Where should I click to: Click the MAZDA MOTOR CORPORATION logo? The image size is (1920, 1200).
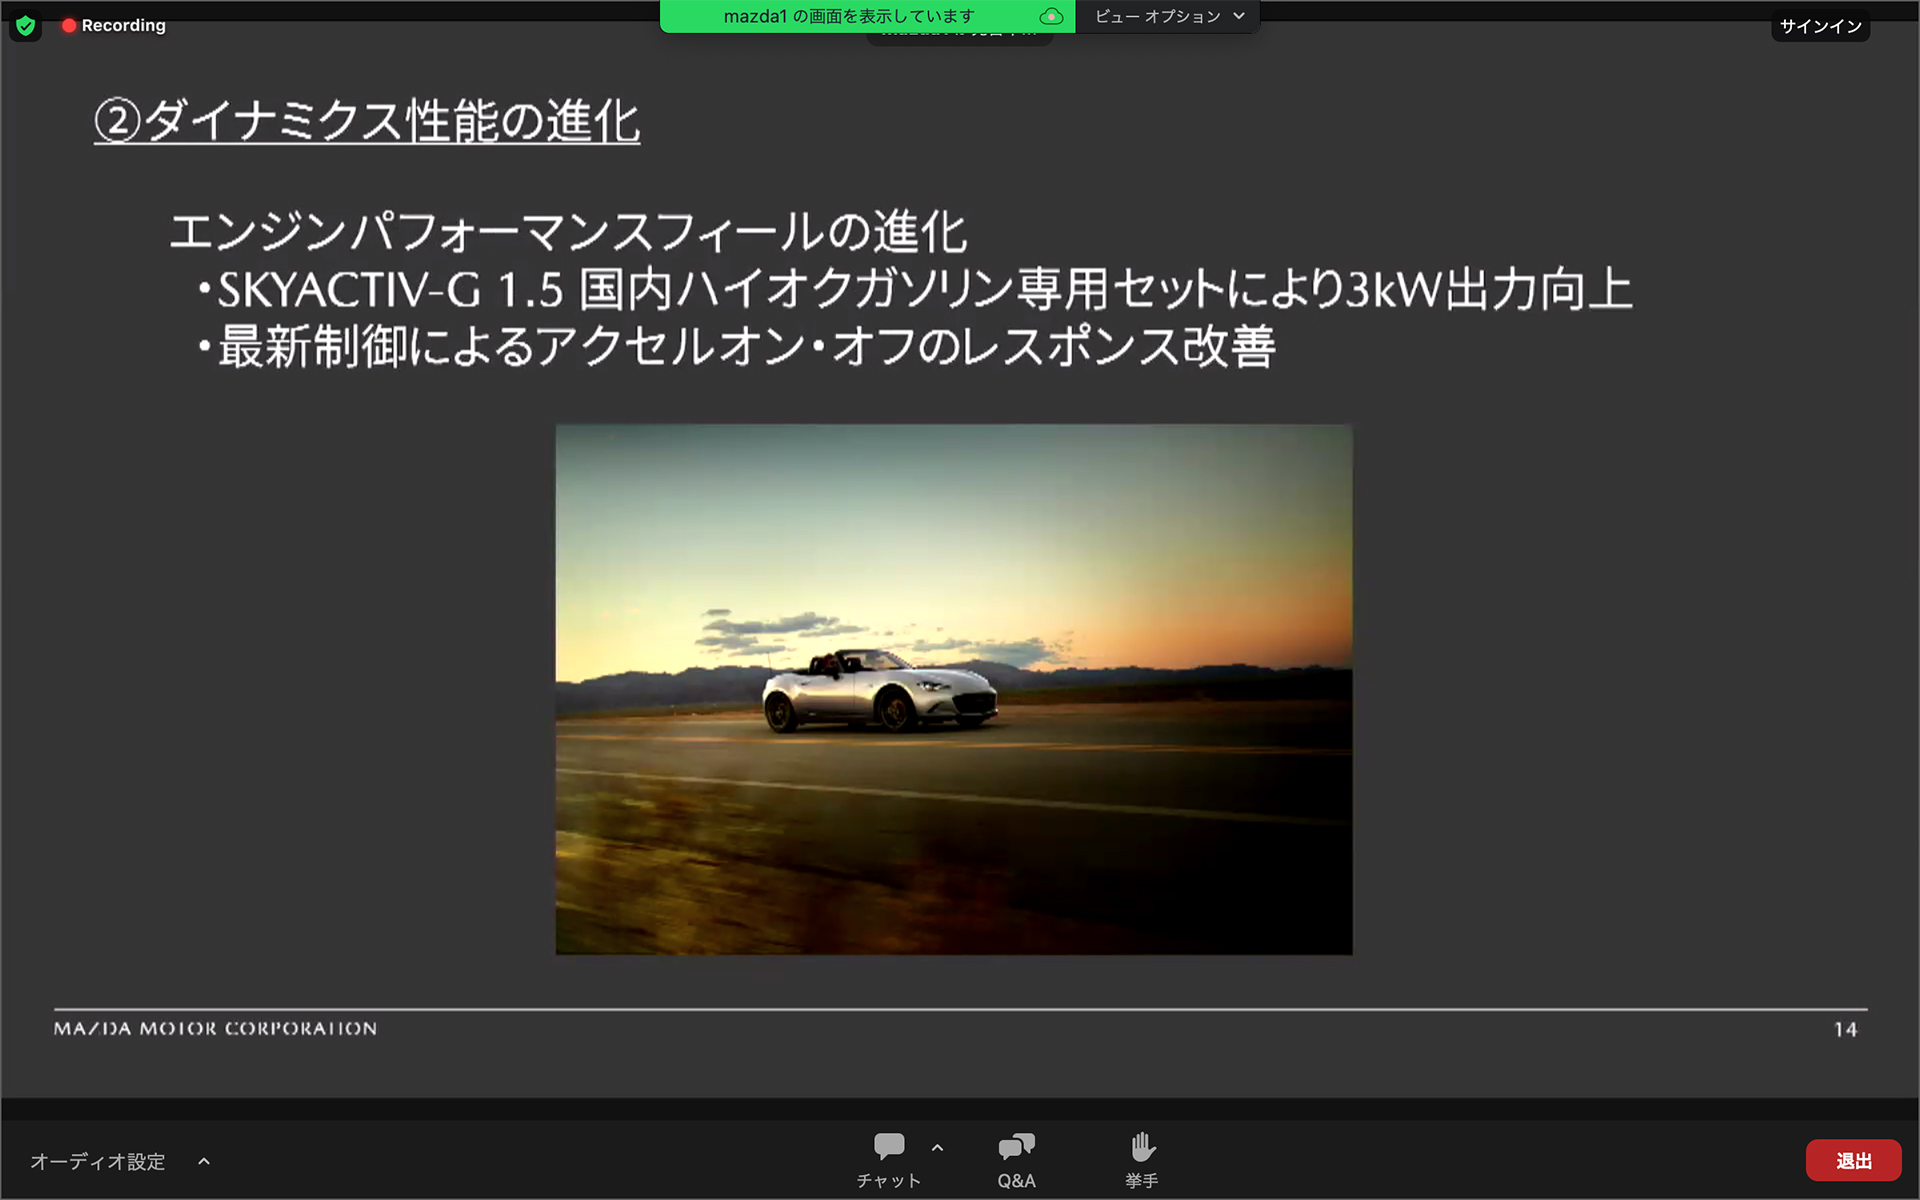(215, 1027)
